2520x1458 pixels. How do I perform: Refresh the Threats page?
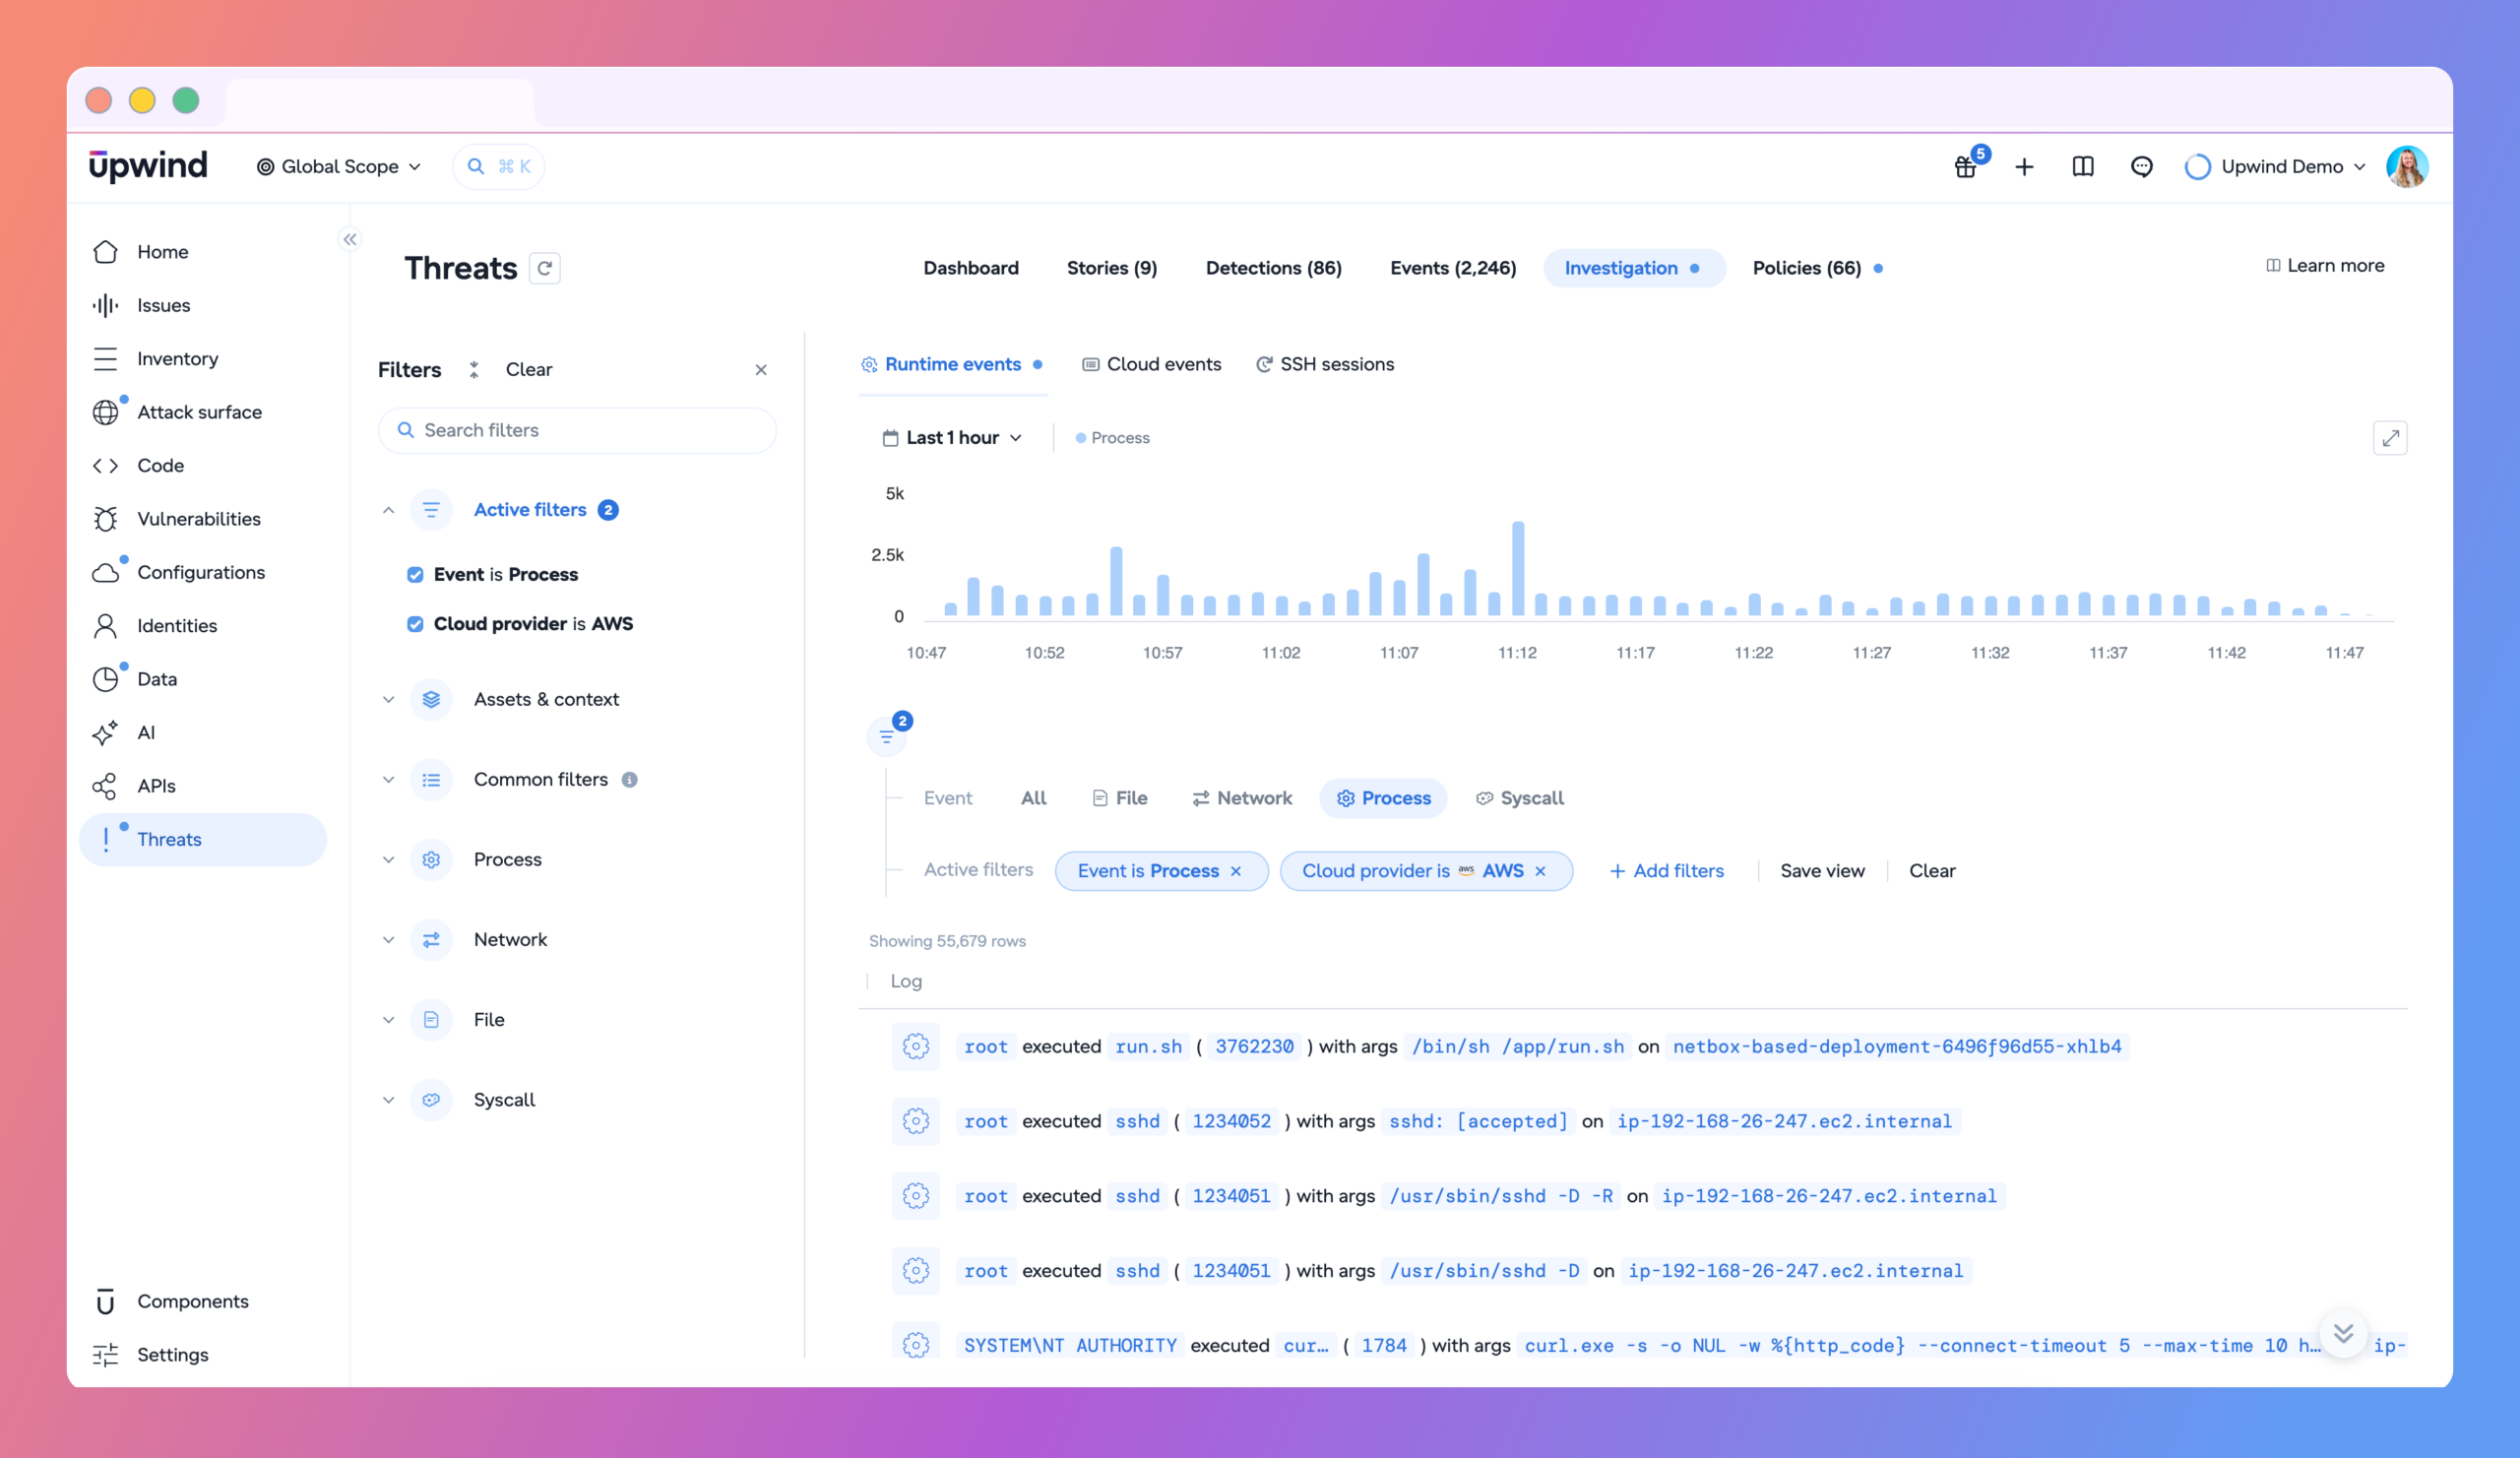coord(545,268)
